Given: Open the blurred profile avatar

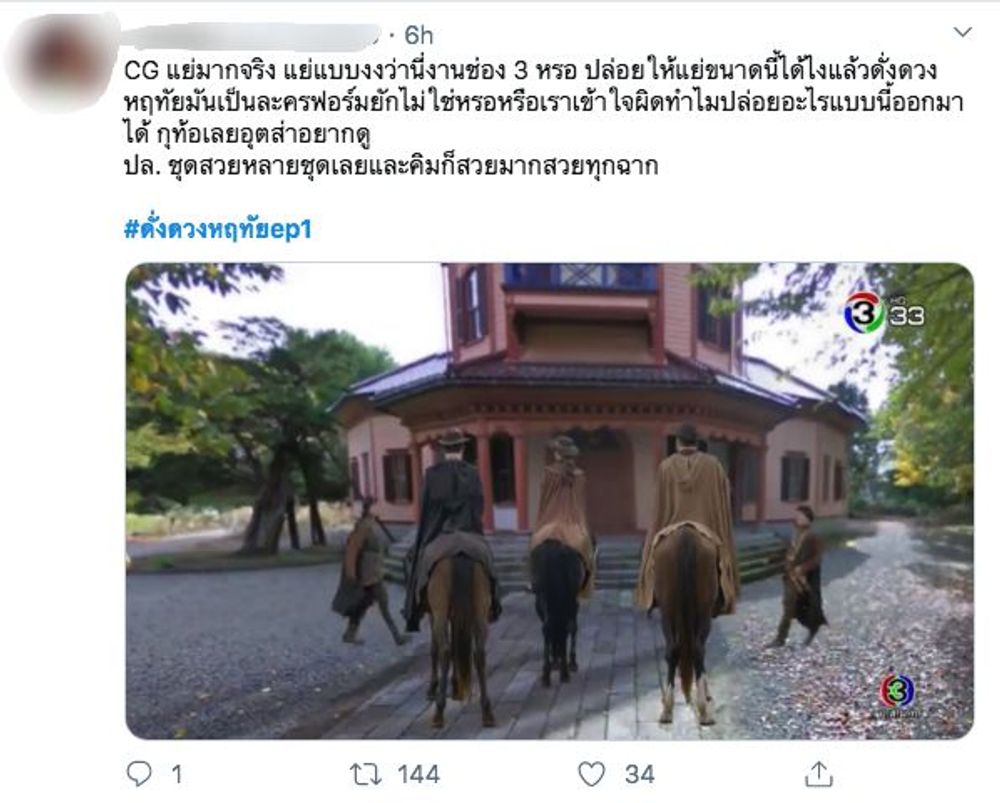Looking at the screenshot, I should (x=62, y=64).
